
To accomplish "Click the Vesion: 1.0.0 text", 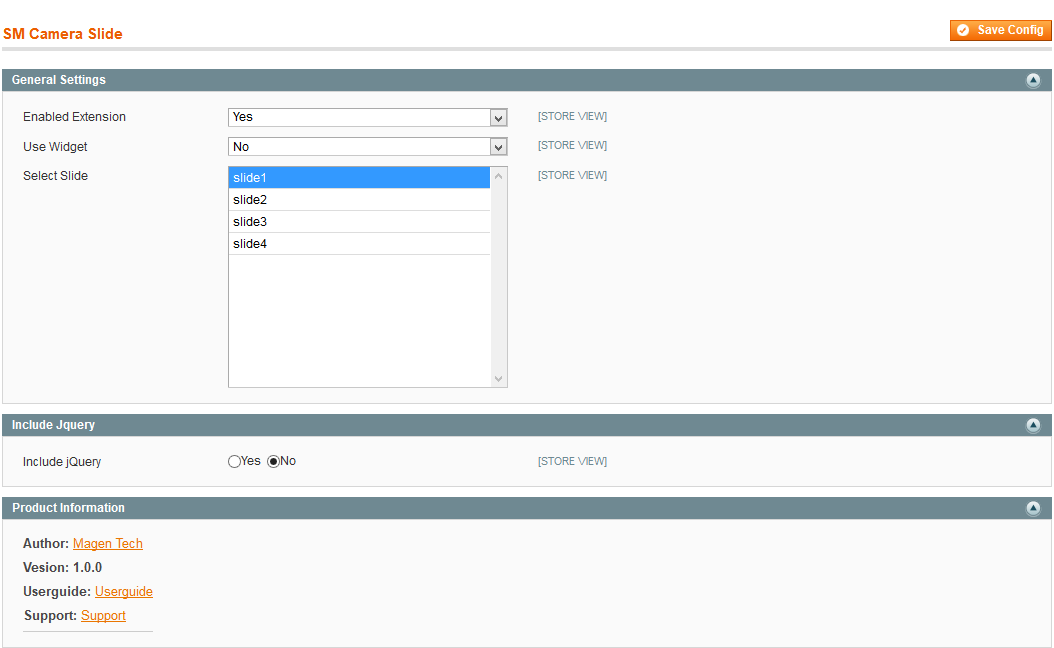I will click(63, 567).
